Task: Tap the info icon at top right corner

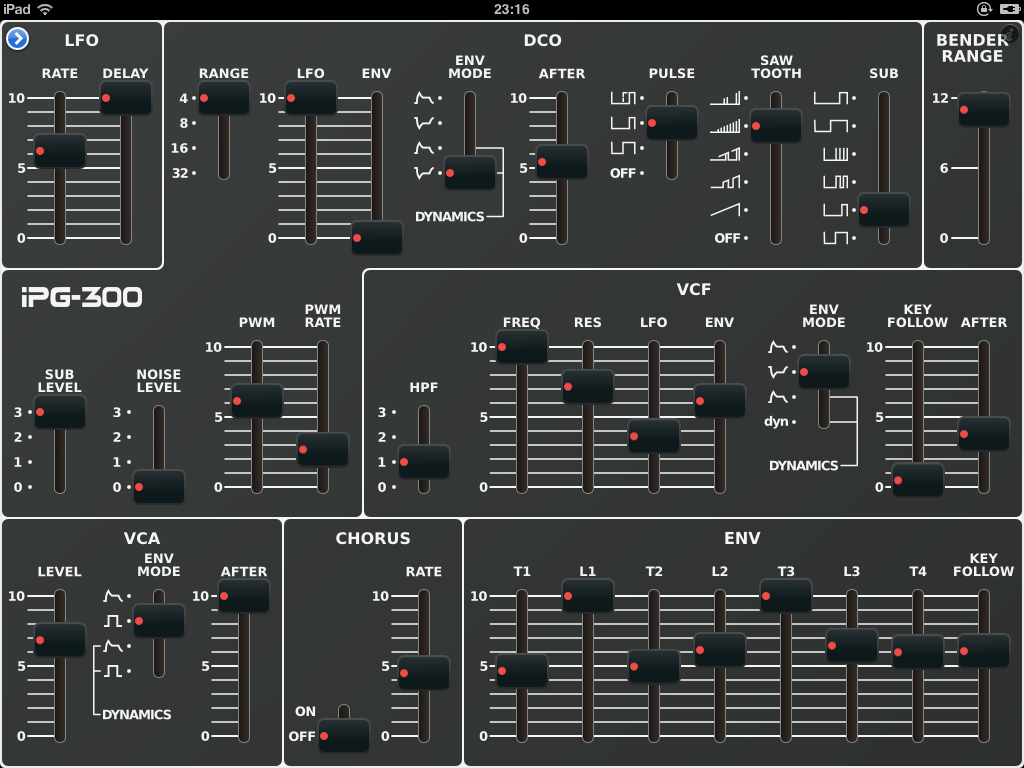Action: coord(1010,34)
